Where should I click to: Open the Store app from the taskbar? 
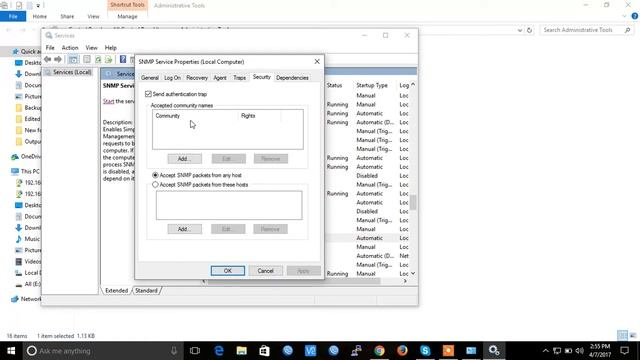(264, 351)
